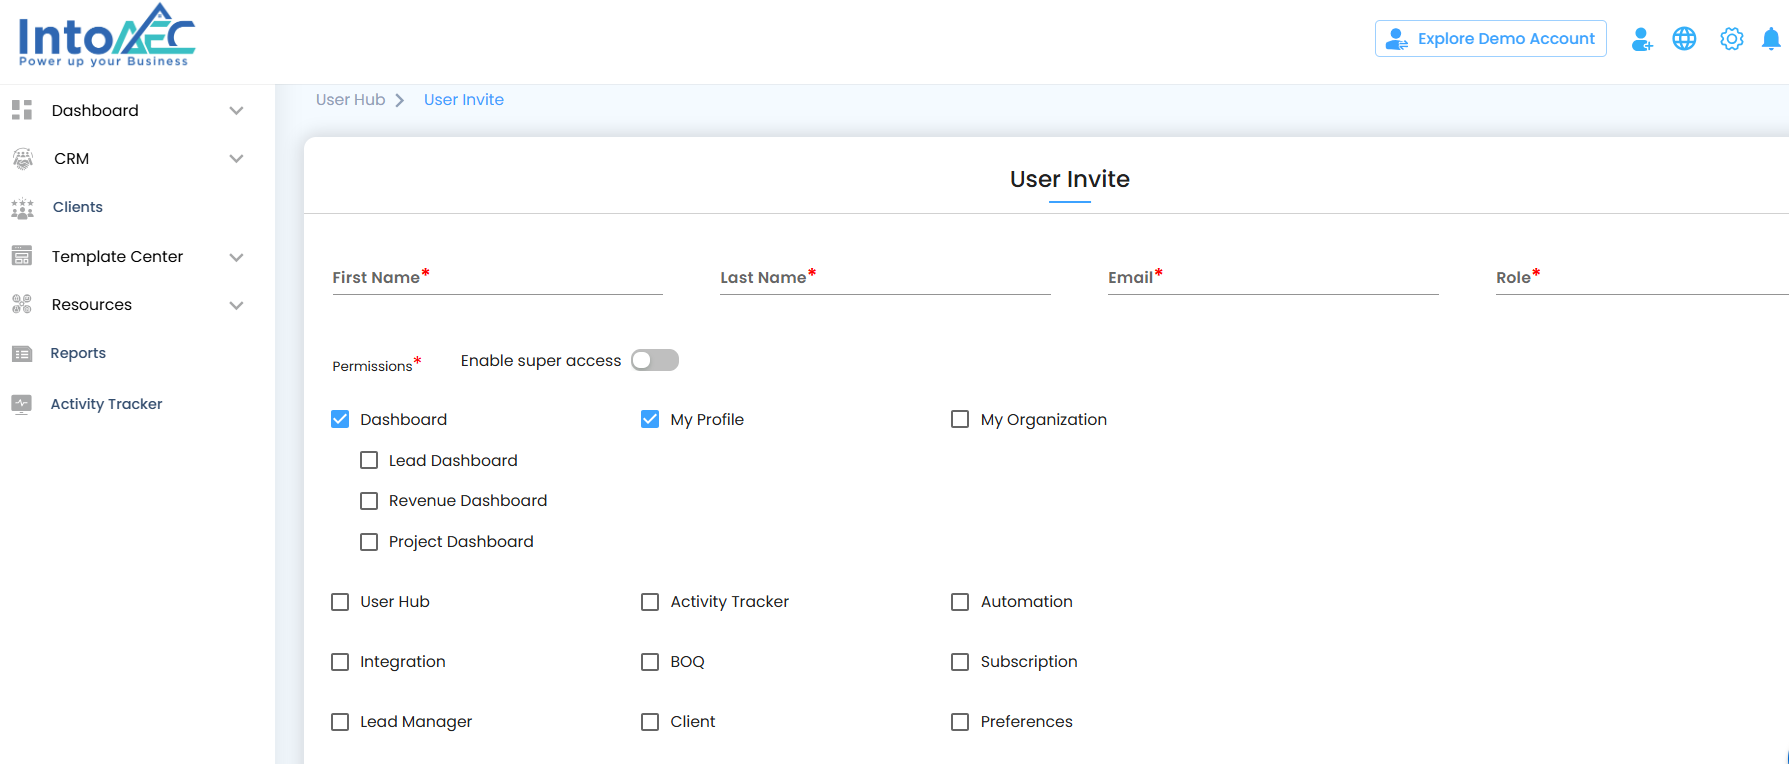Open the Role field dropdown
Viewport: 1789px width, 764px height.
coord(1640,279)
